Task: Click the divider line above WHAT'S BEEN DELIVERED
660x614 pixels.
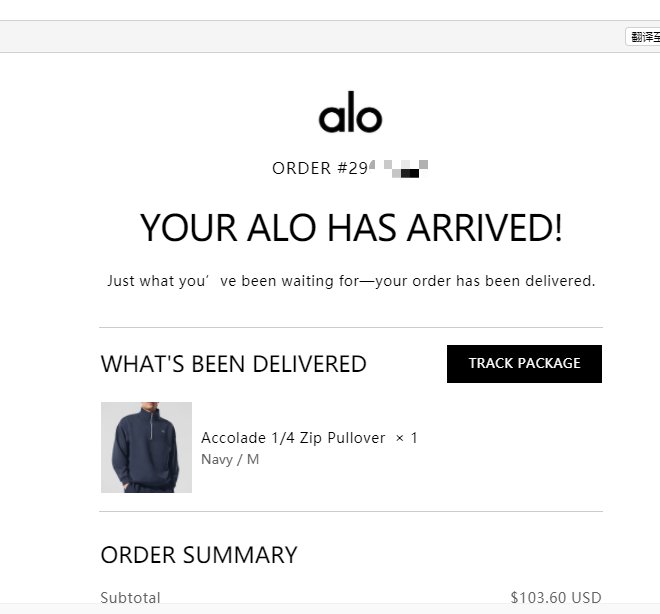Action: pyautogui.click(x=351, y=327)
